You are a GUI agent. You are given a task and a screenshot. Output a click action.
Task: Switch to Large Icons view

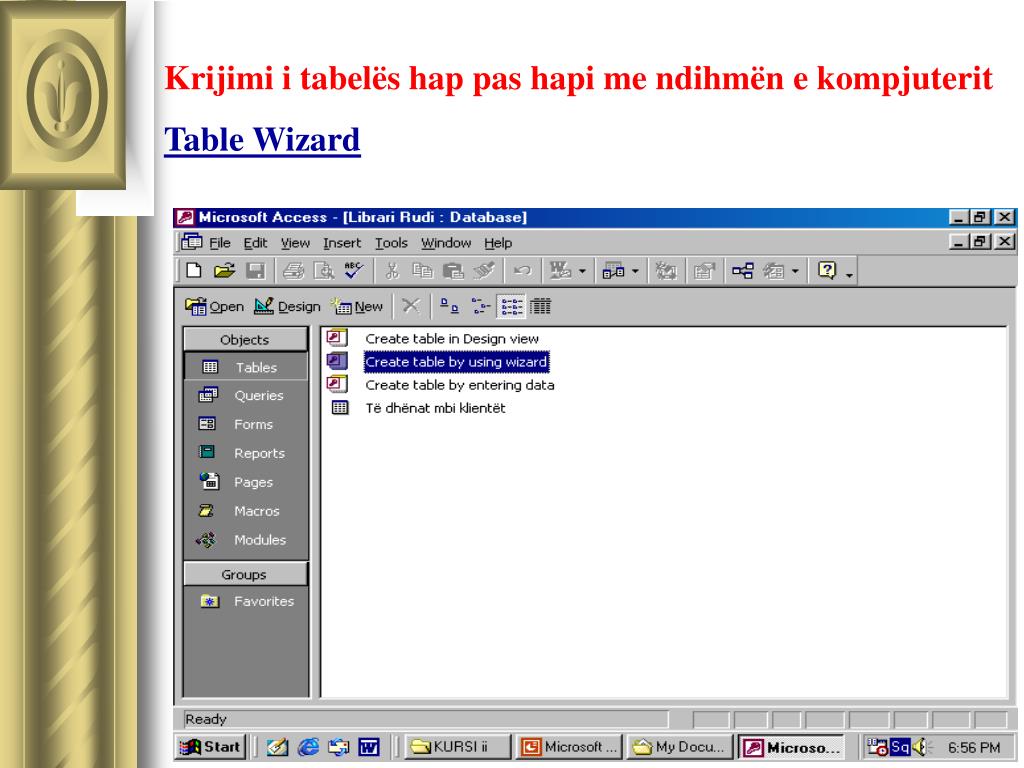click(x=449, y=306)
